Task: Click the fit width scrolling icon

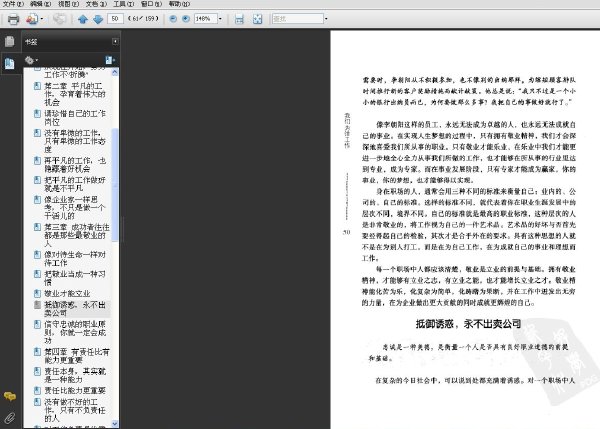Action: click(239, 19)
